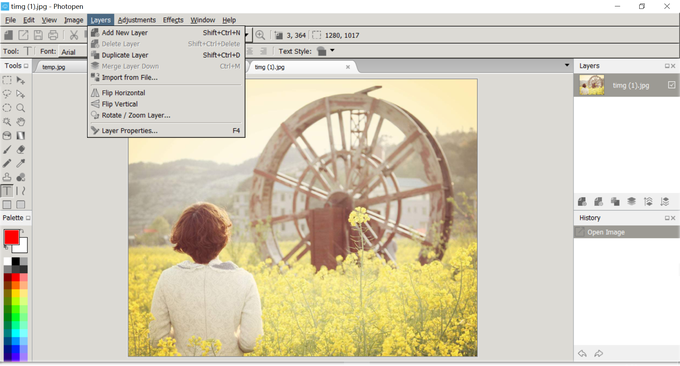Select the Eraser tool

20,150
